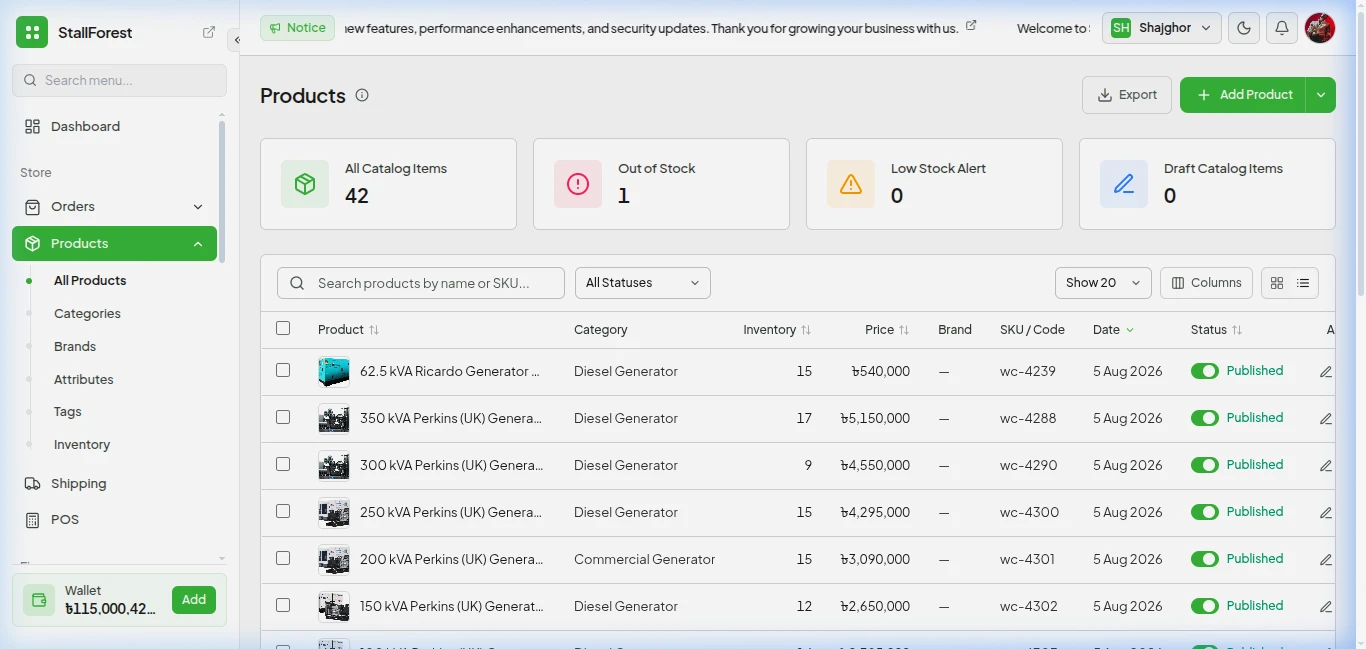Image resolution: width=1366 pixels, height=649 pixels.
Task: Go to Brands submenu
Action: 75,347
